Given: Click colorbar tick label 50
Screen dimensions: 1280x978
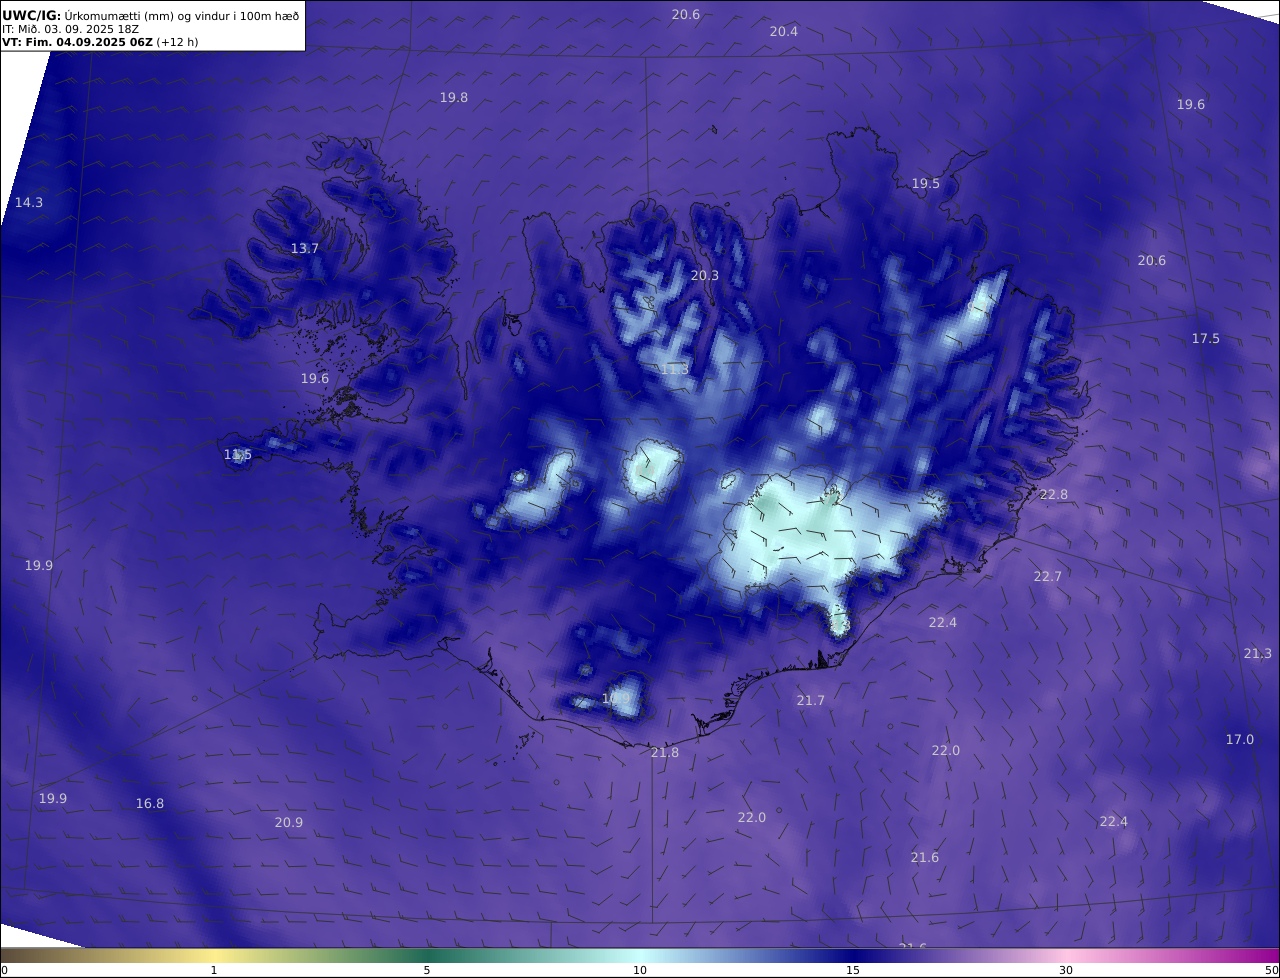Looking at the screenshot, I should pos(1271,970).
